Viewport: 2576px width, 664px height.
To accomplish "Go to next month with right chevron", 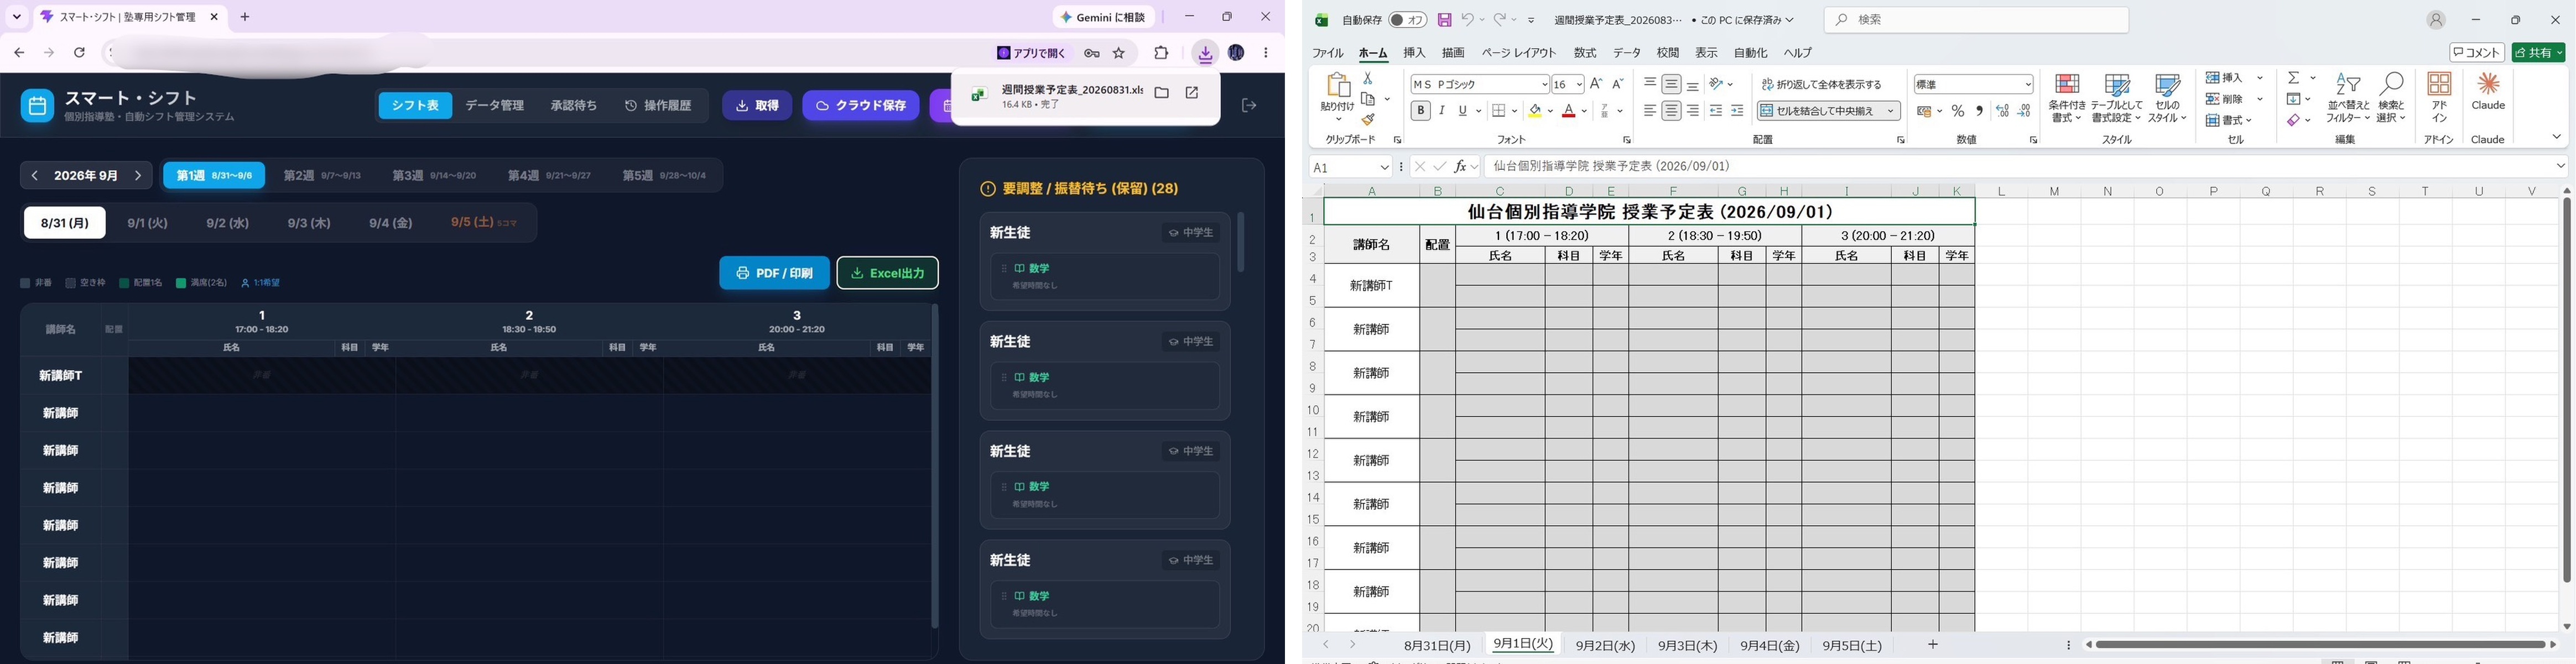I will [x=138, y=175].
